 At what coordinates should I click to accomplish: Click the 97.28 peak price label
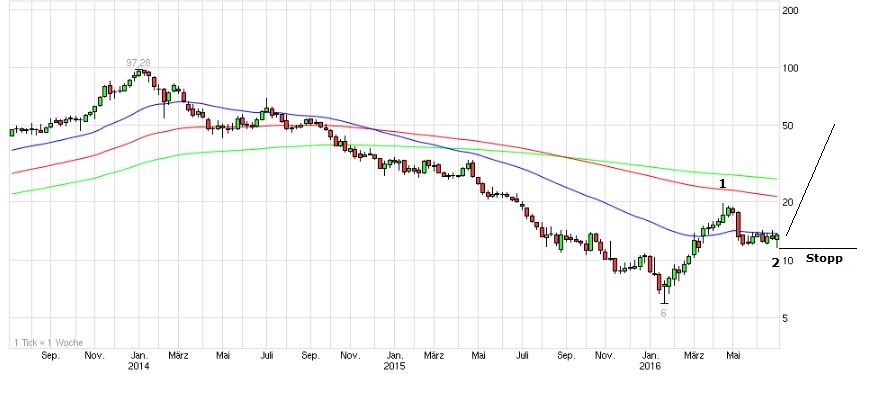138,62
